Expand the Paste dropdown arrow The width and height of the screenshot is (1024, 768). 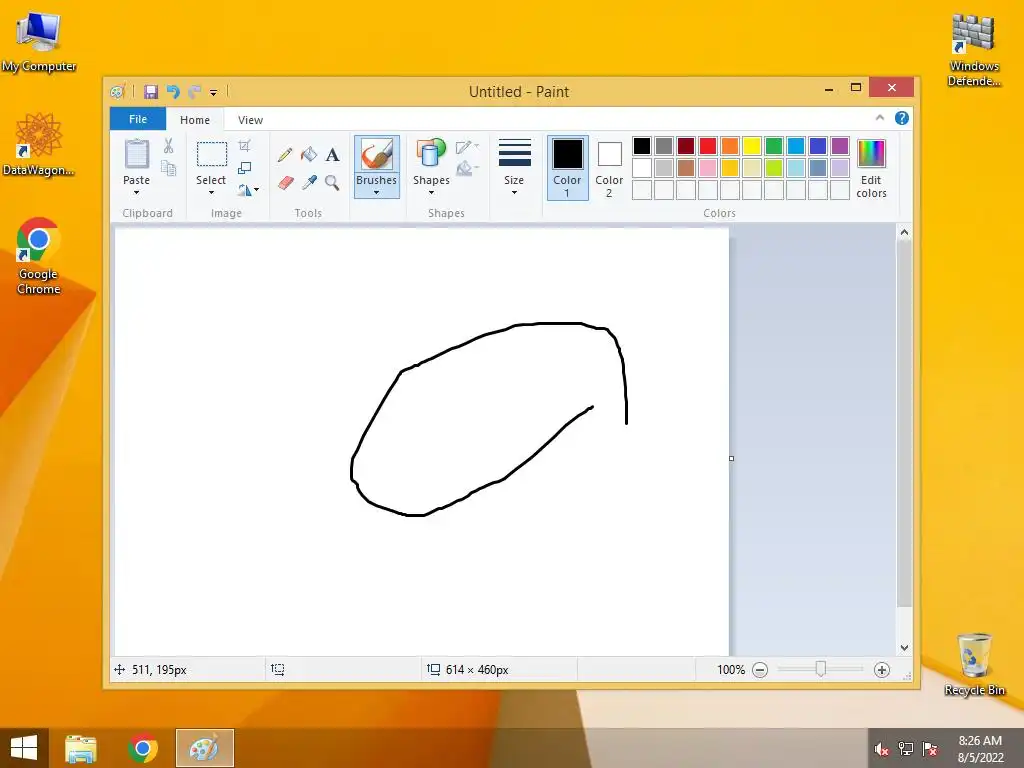136,193
